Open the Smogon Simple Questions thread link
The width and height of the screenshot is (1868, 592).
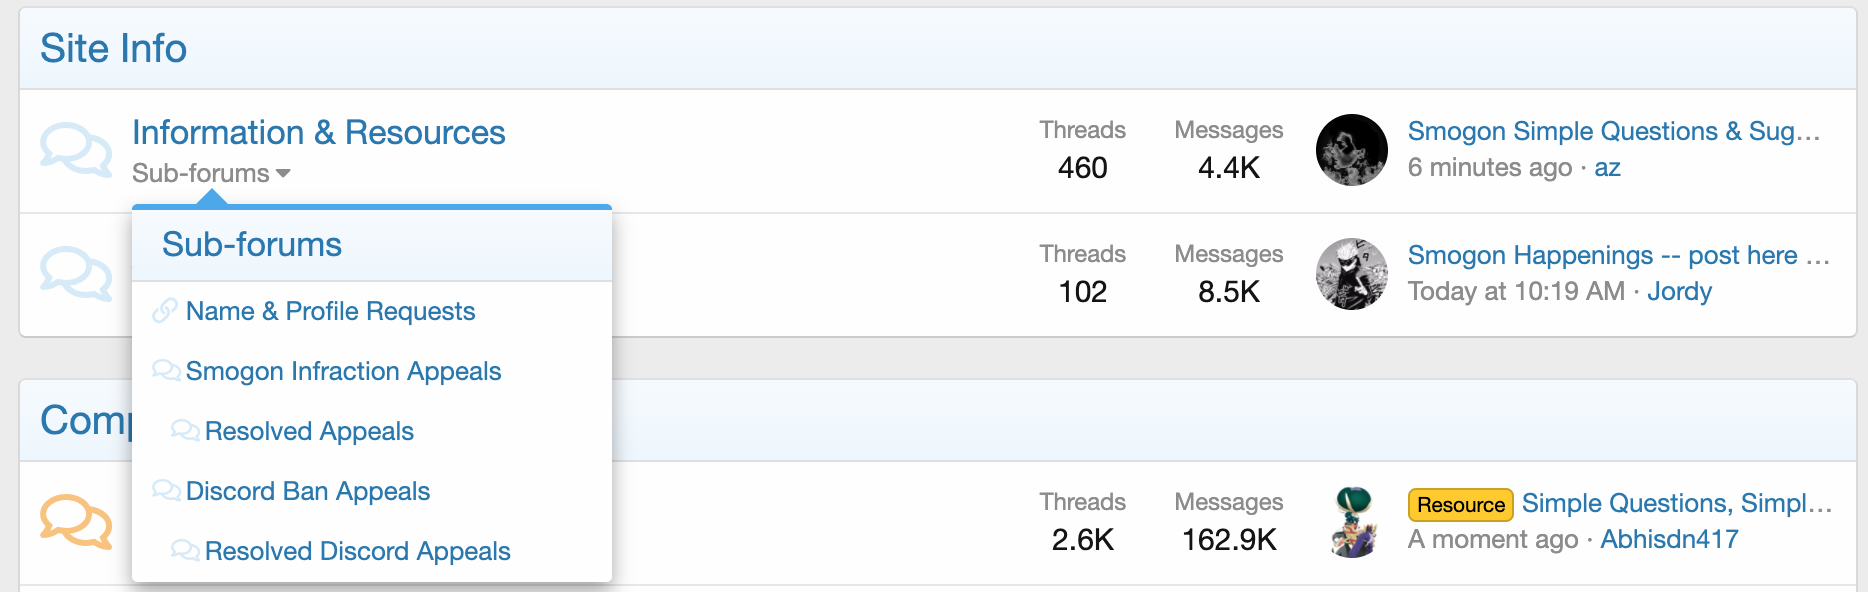point(1612,131)
